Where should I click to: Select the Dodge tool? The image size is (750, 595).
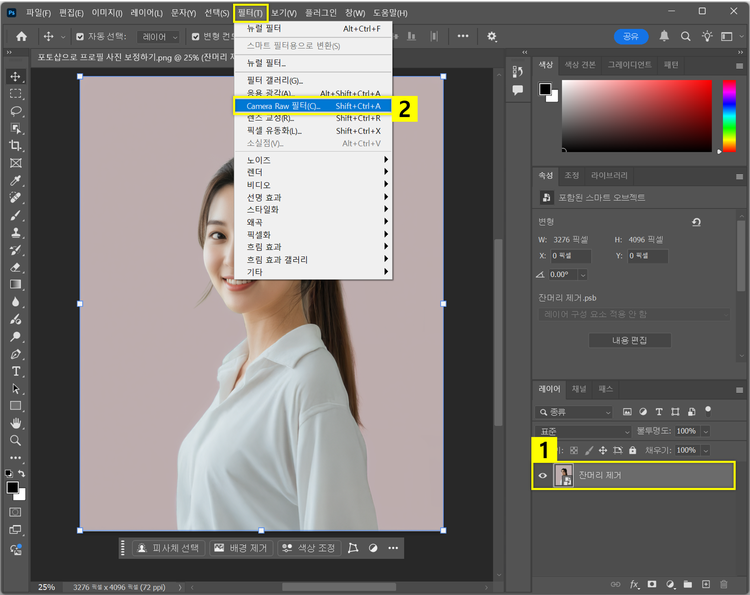15,337
